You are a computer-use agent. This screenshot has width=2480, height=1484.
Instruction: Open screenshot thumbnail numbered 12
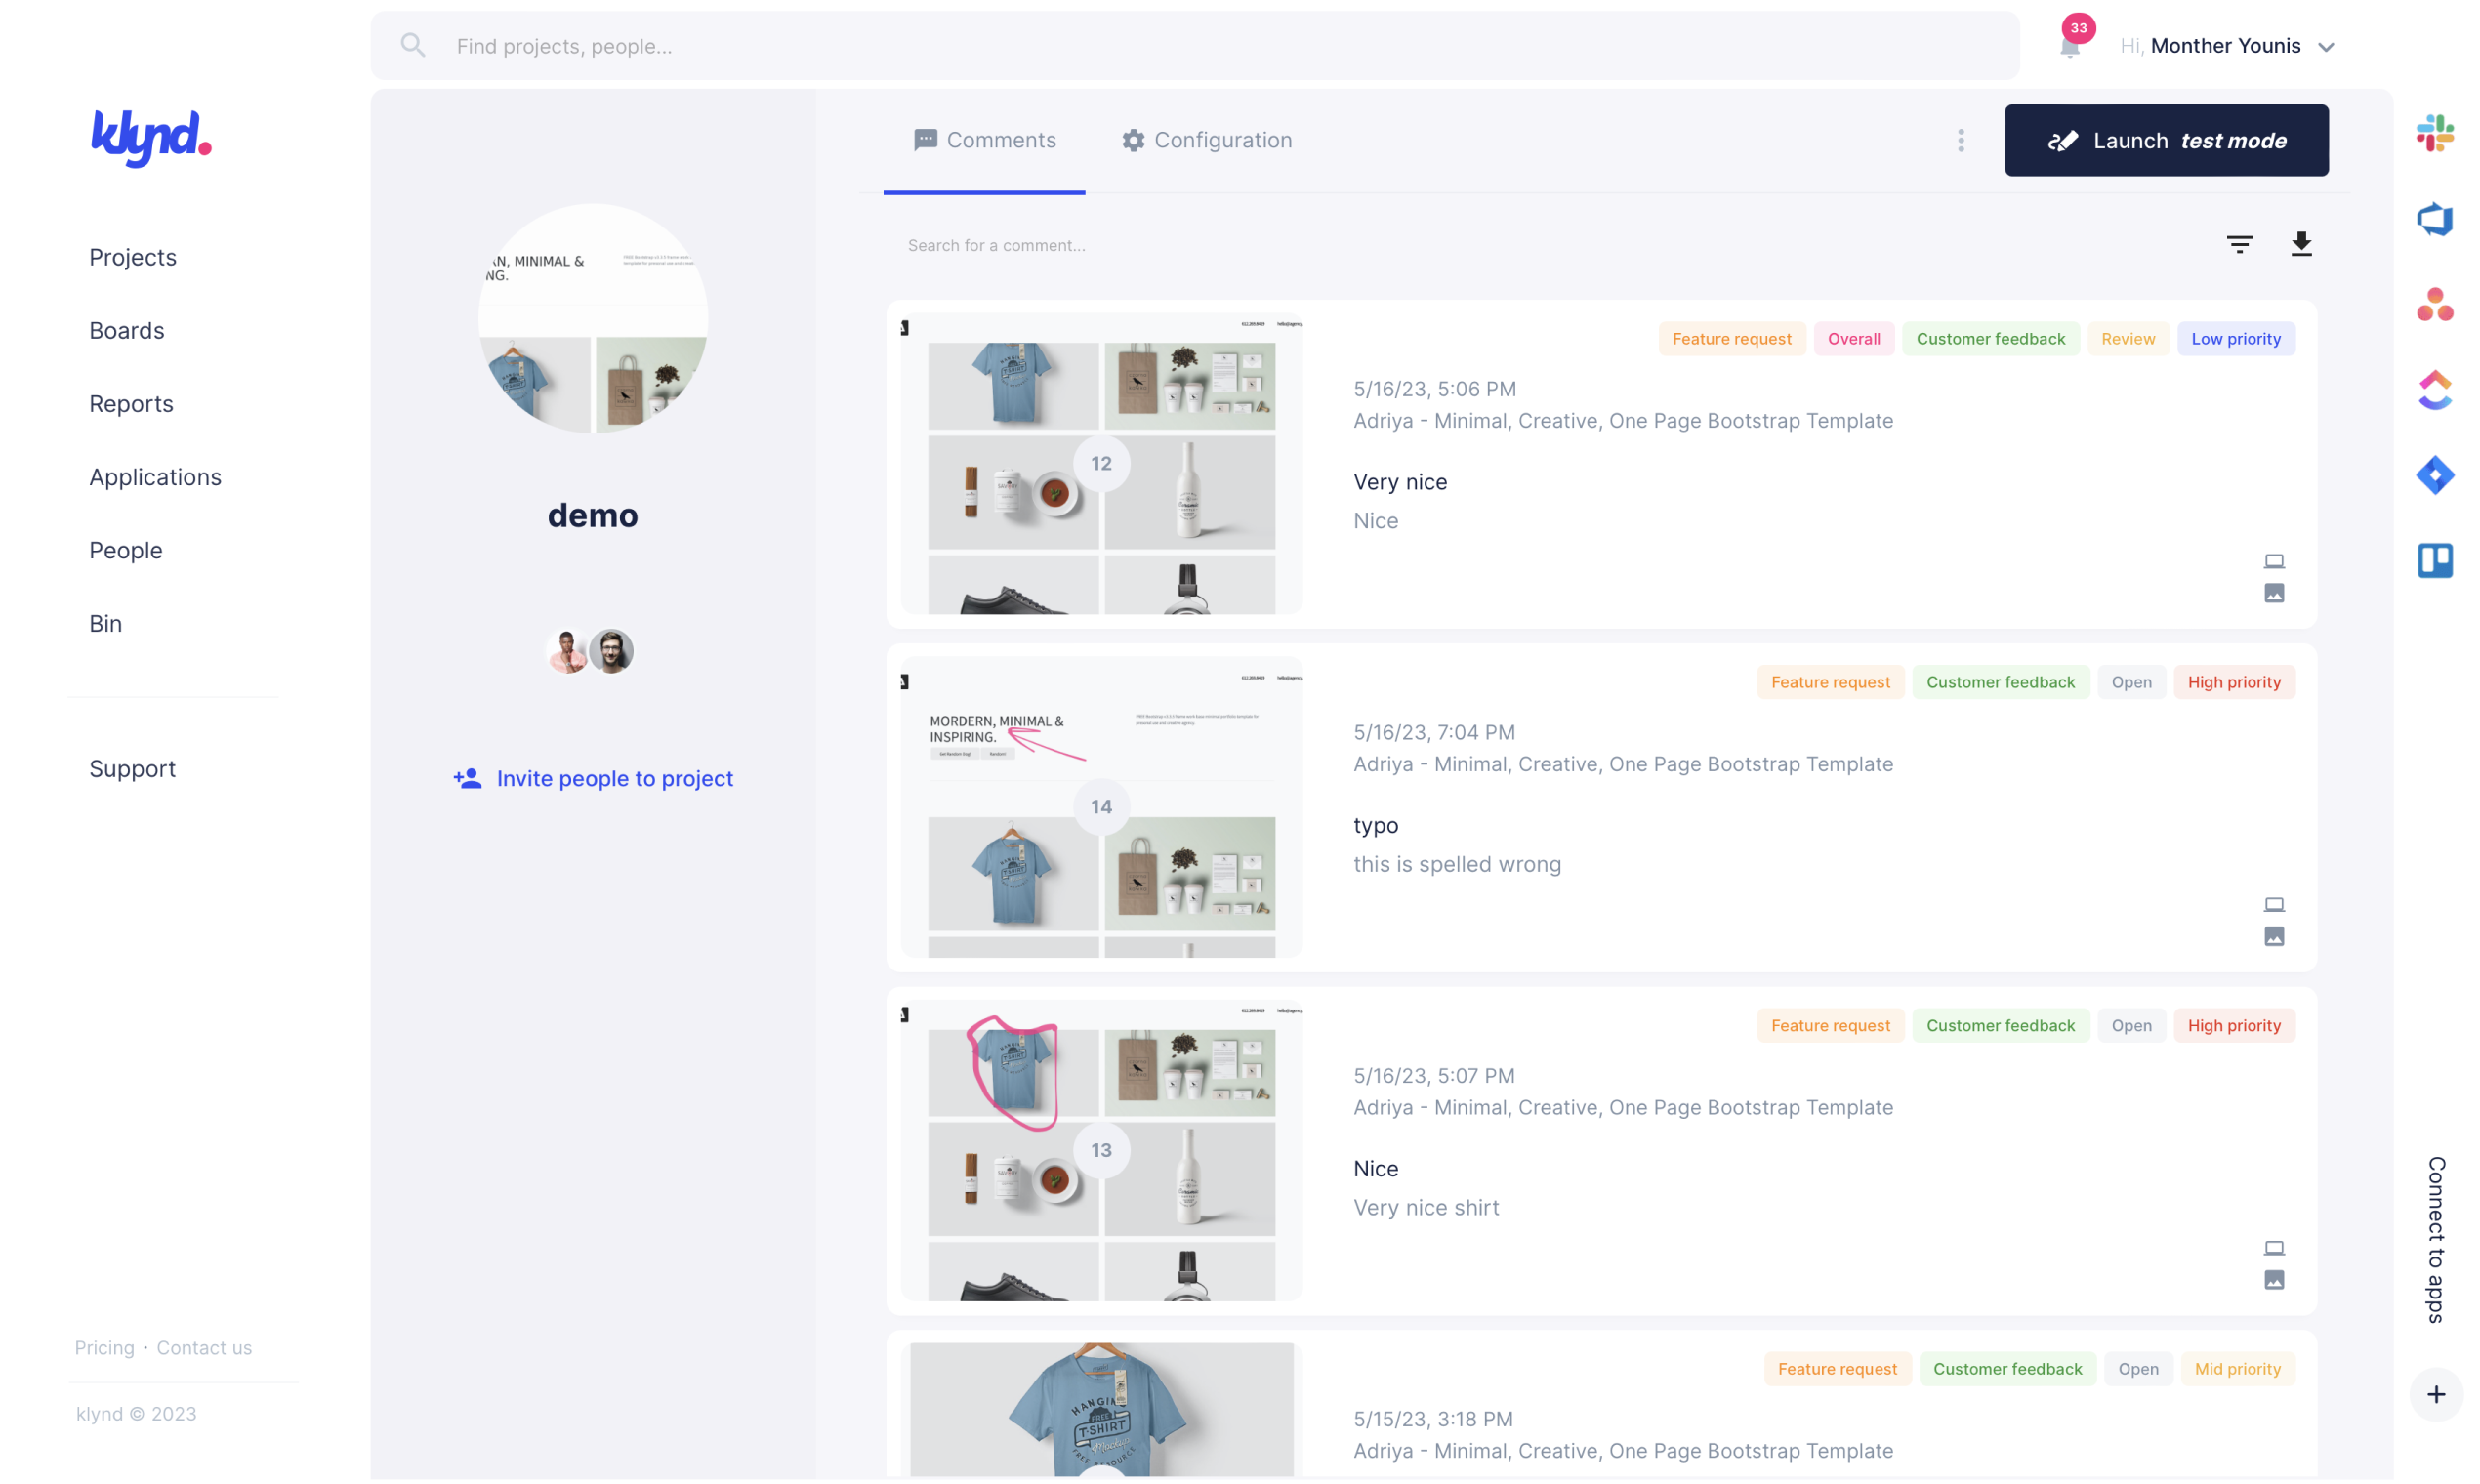1101,463
